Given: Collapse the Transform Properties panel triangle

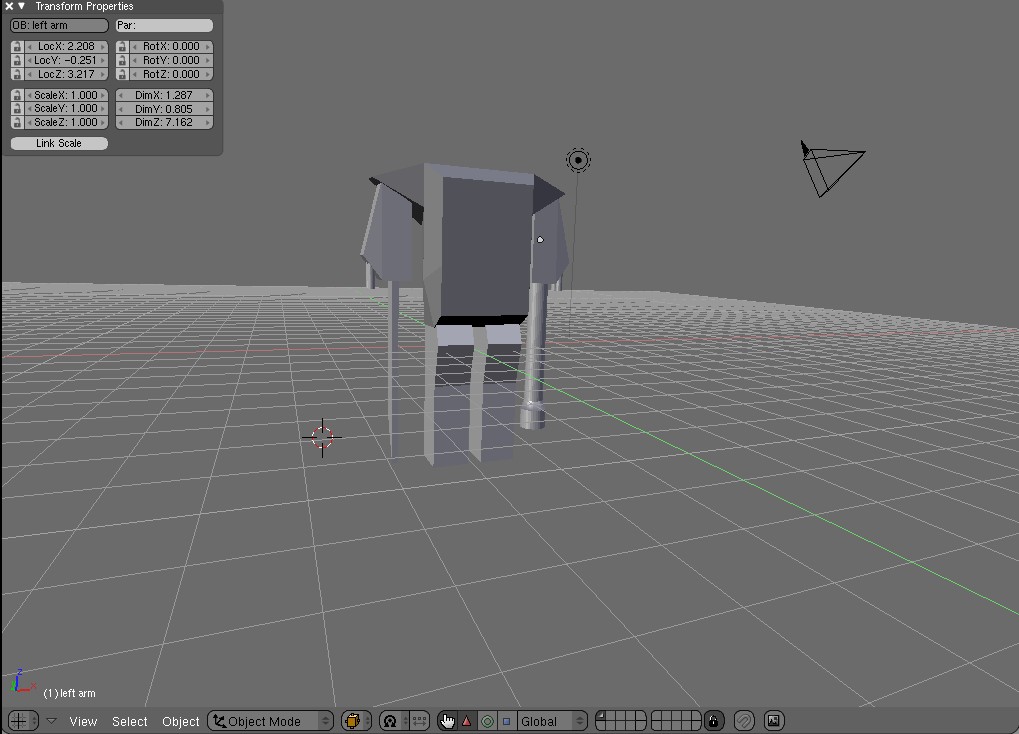Looking at the screenshot, I should [x=21, y=6].
